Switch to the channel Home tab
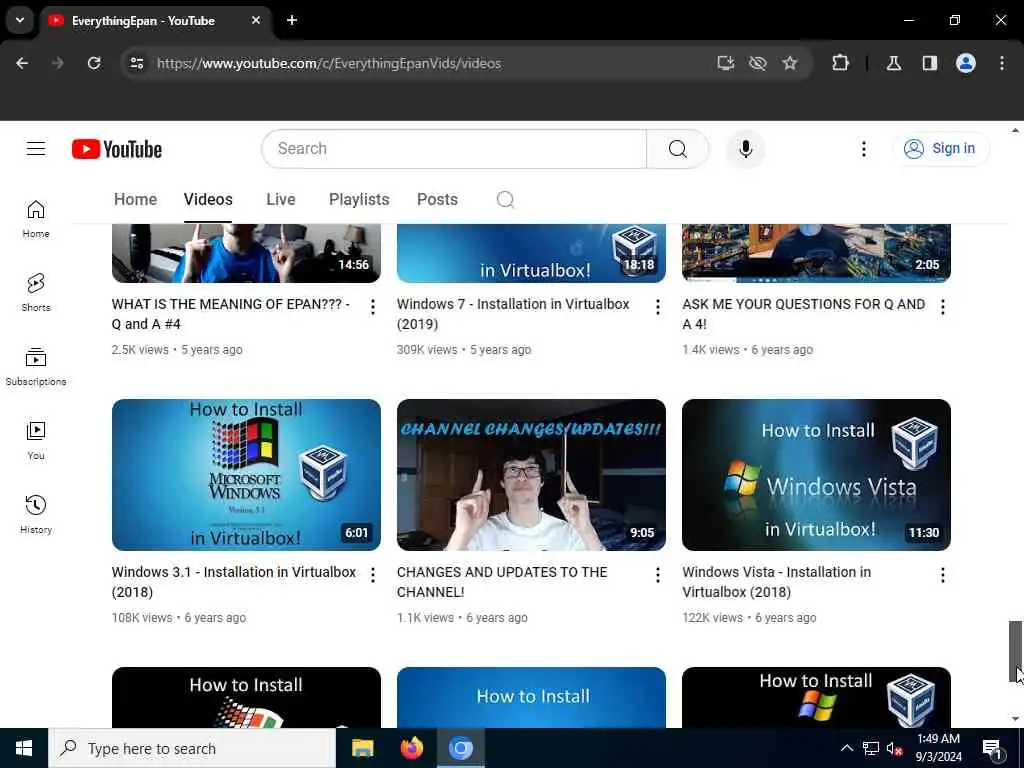Image resolution: width=1024 pixels, height=768 pixels. point(135,199)
